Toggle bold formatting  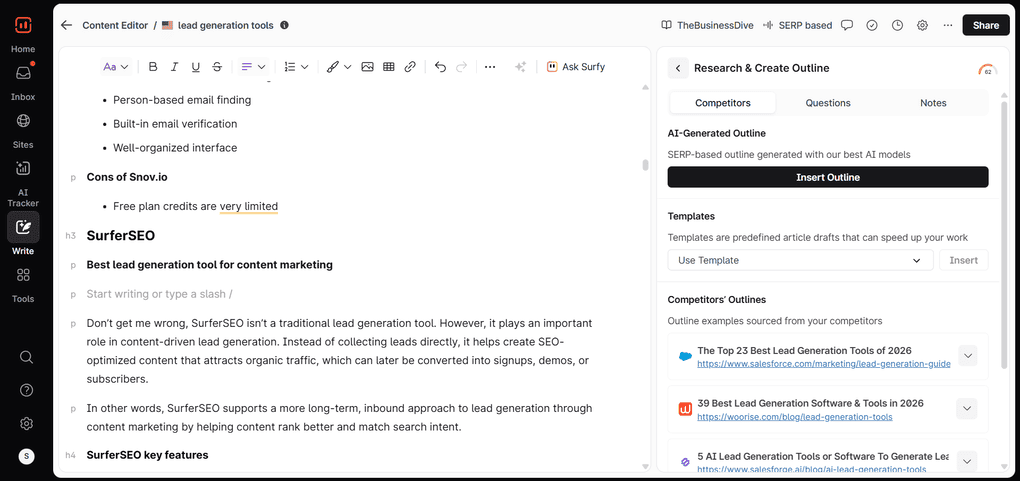[x=153, y=66]
